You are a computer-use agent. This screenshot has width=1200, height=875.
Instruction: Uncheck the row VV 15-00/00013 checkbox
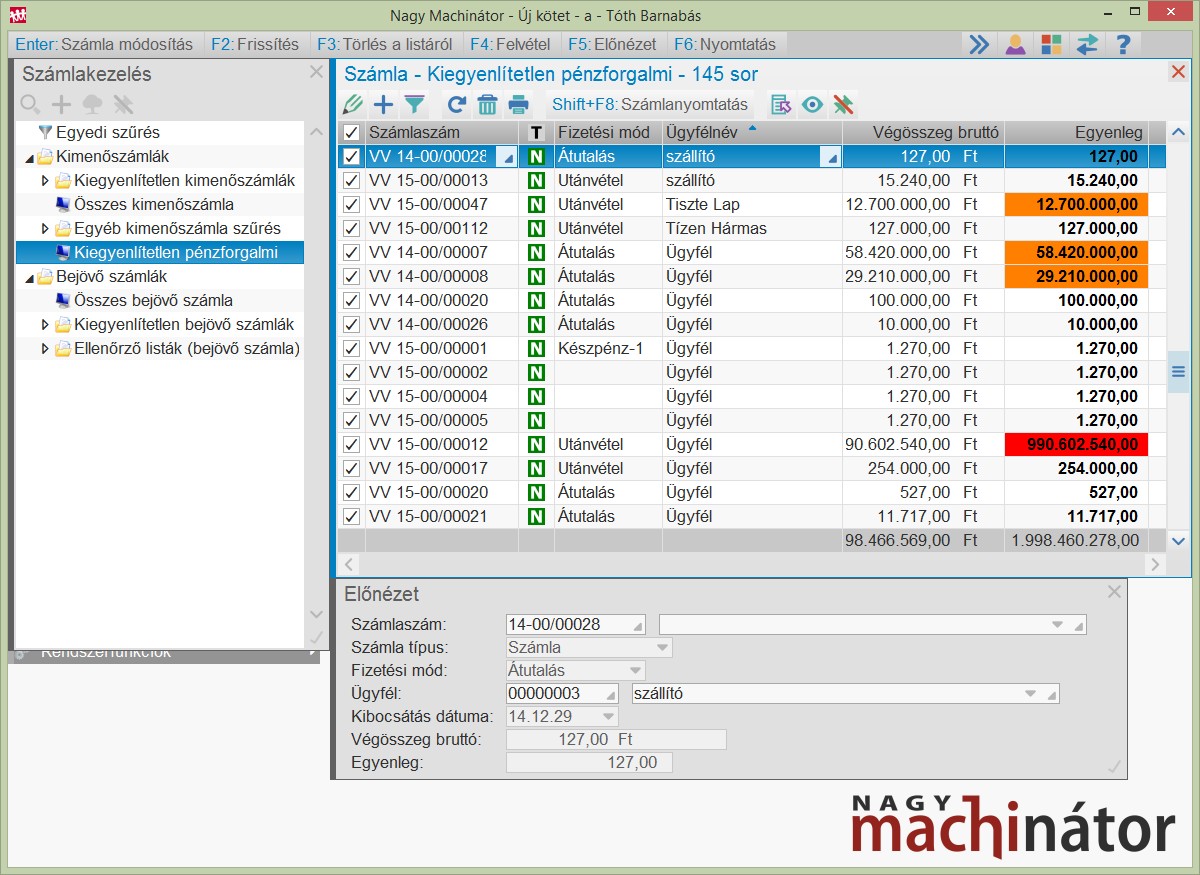[x=351, y=181]
